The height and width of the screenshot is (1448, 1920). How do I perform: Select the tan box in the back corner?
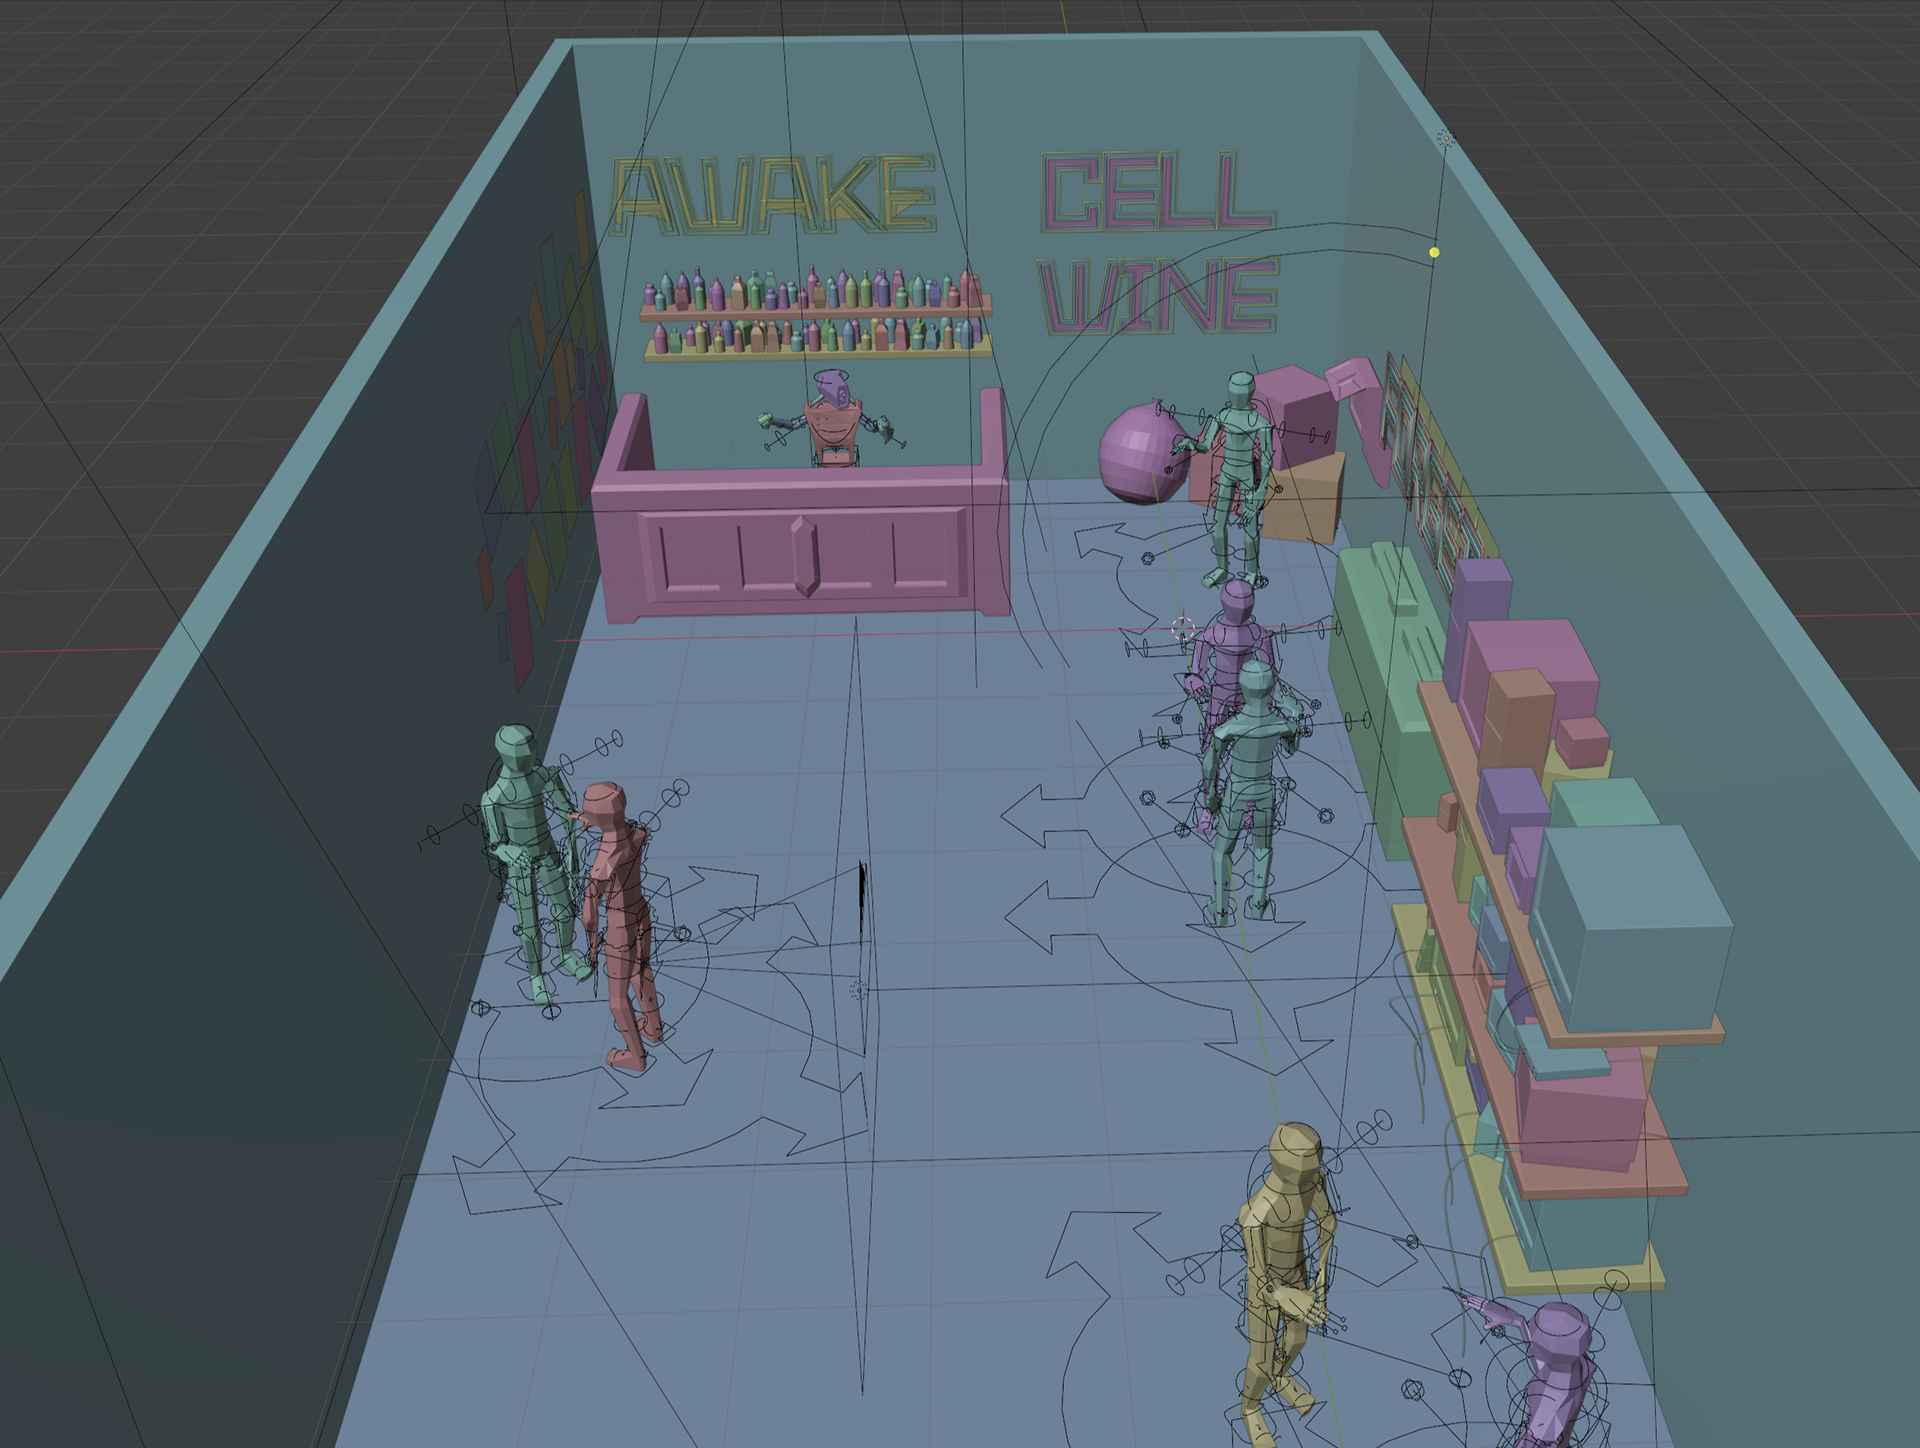tap(1306, 500)
